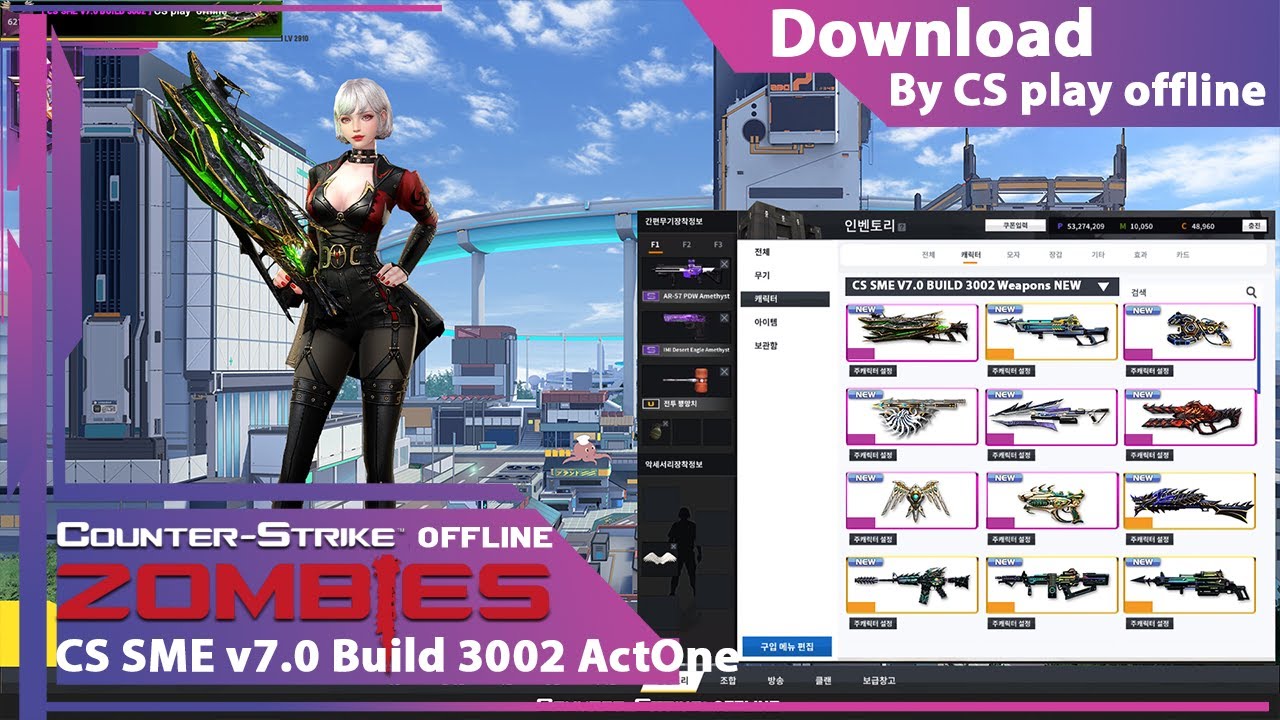Switch to the F3 loadout tab
Viewport: 1280px width, 720px height.
[x=718, y=244]
